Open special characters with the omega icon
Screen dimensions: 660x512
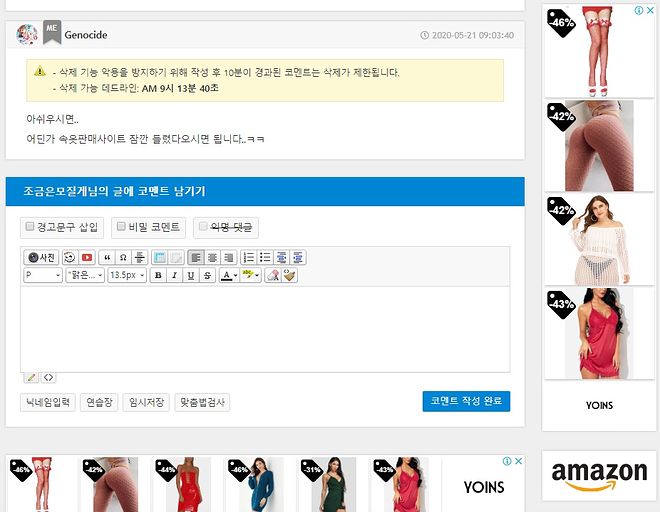(x=123, y=257)
